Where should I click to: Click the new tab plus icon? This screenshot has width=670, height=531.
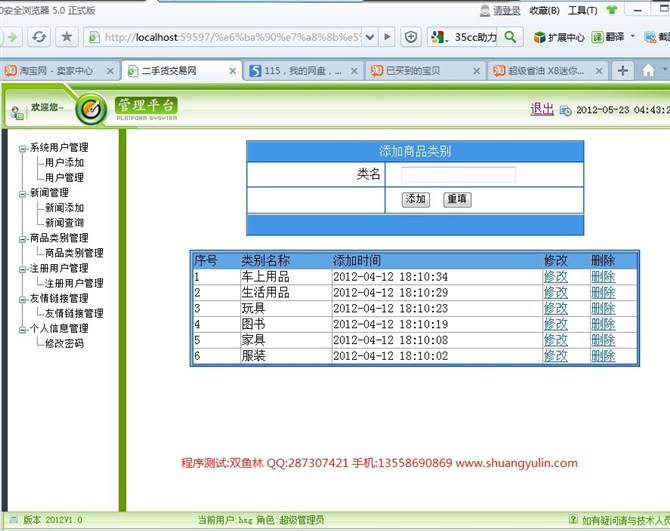click(623, 71)
